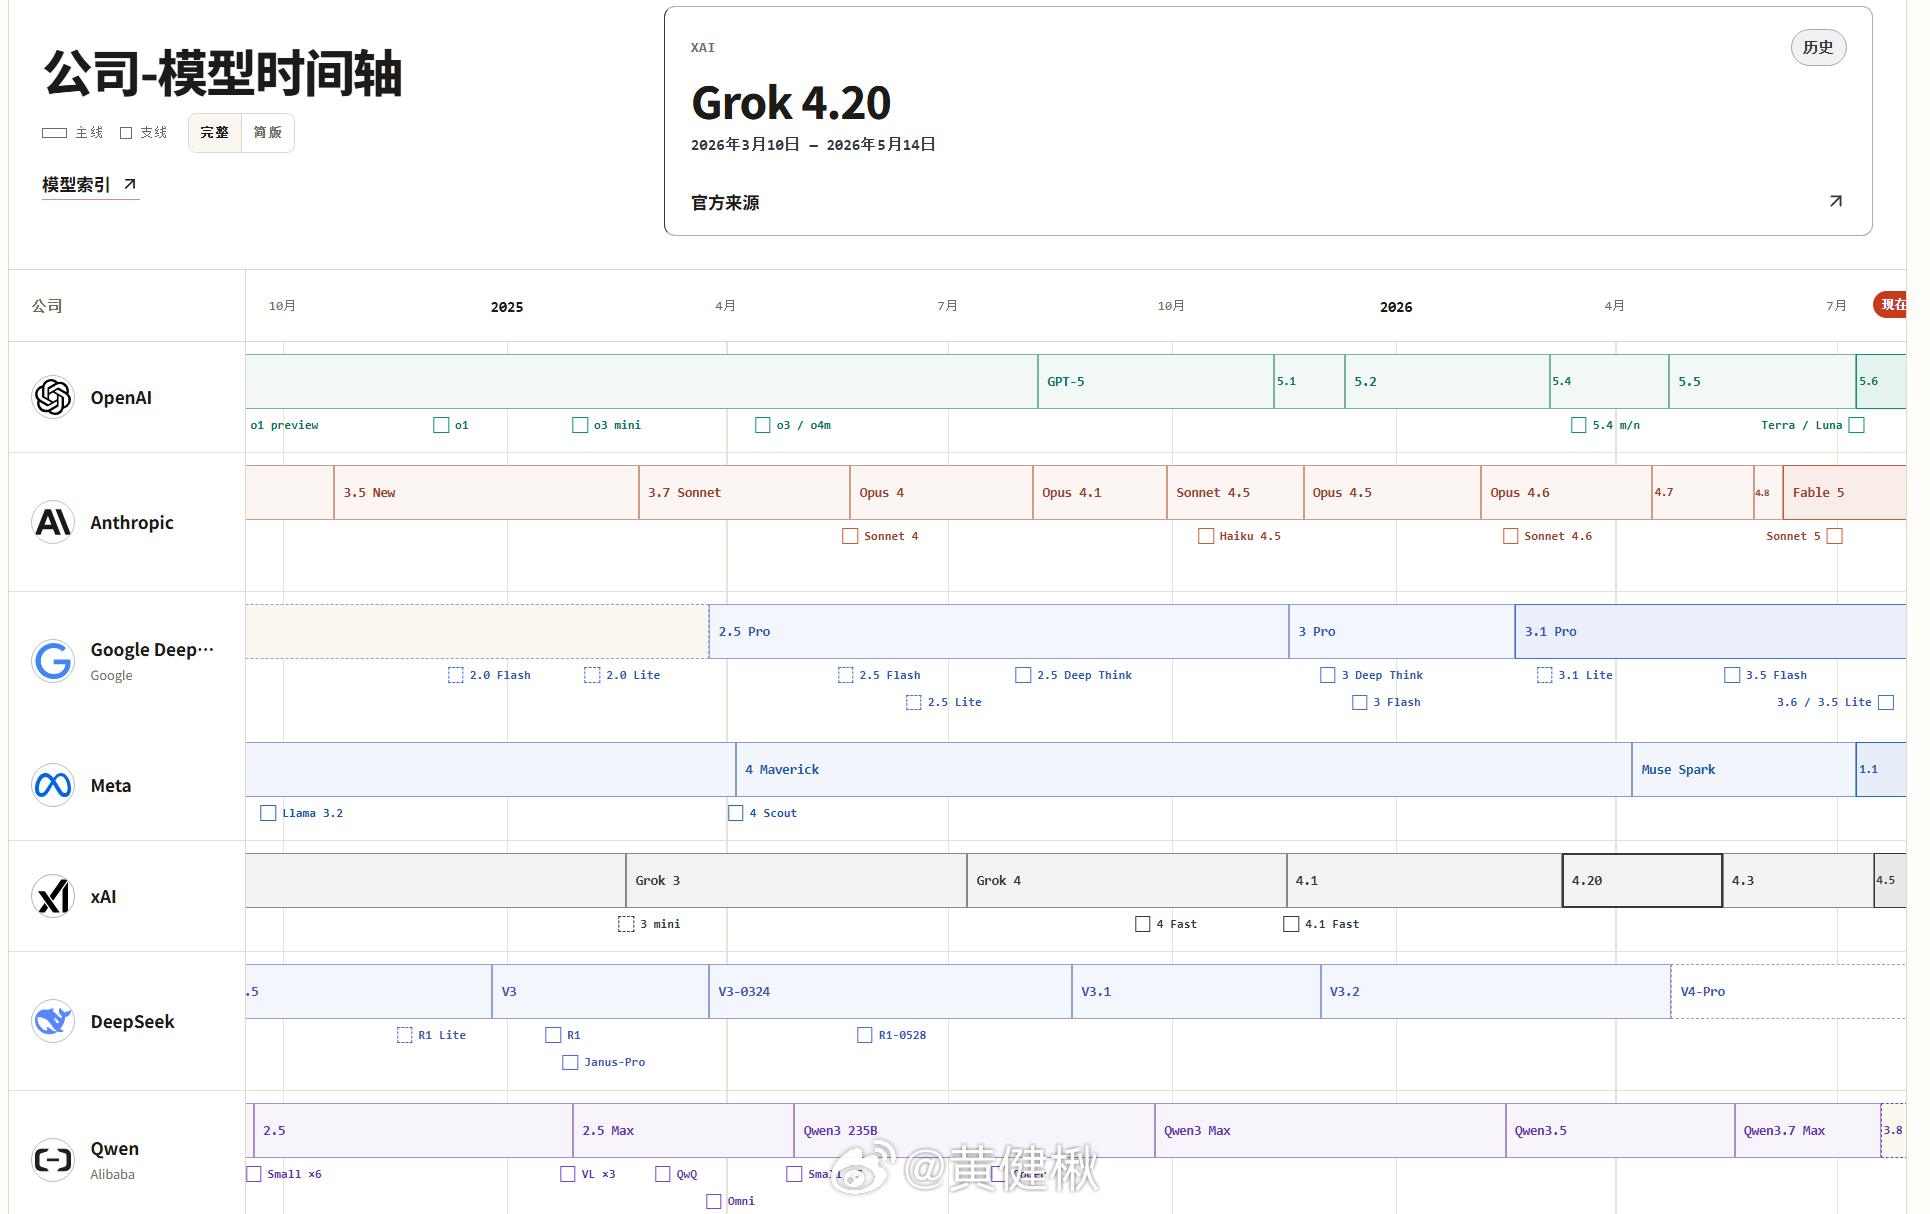Image resolution: width=1930 pixels, height=1214 pixels.
Task: Open the 官方来源 official source link
Action: tap(725, 203)
